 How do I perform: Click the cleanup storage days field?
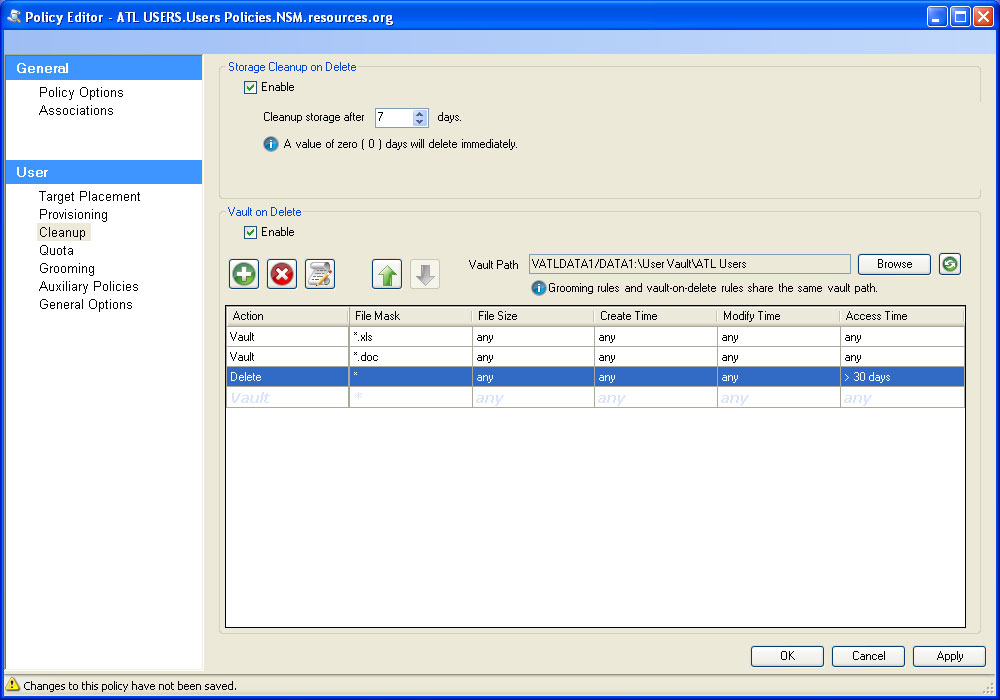[394, 117]
